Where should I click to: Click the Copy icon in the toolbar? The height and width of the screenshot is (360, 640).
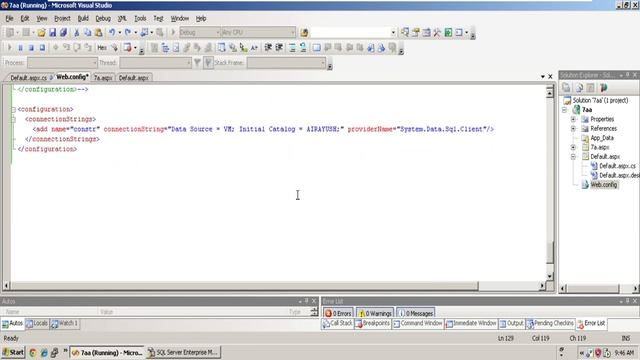pos(87,33)
